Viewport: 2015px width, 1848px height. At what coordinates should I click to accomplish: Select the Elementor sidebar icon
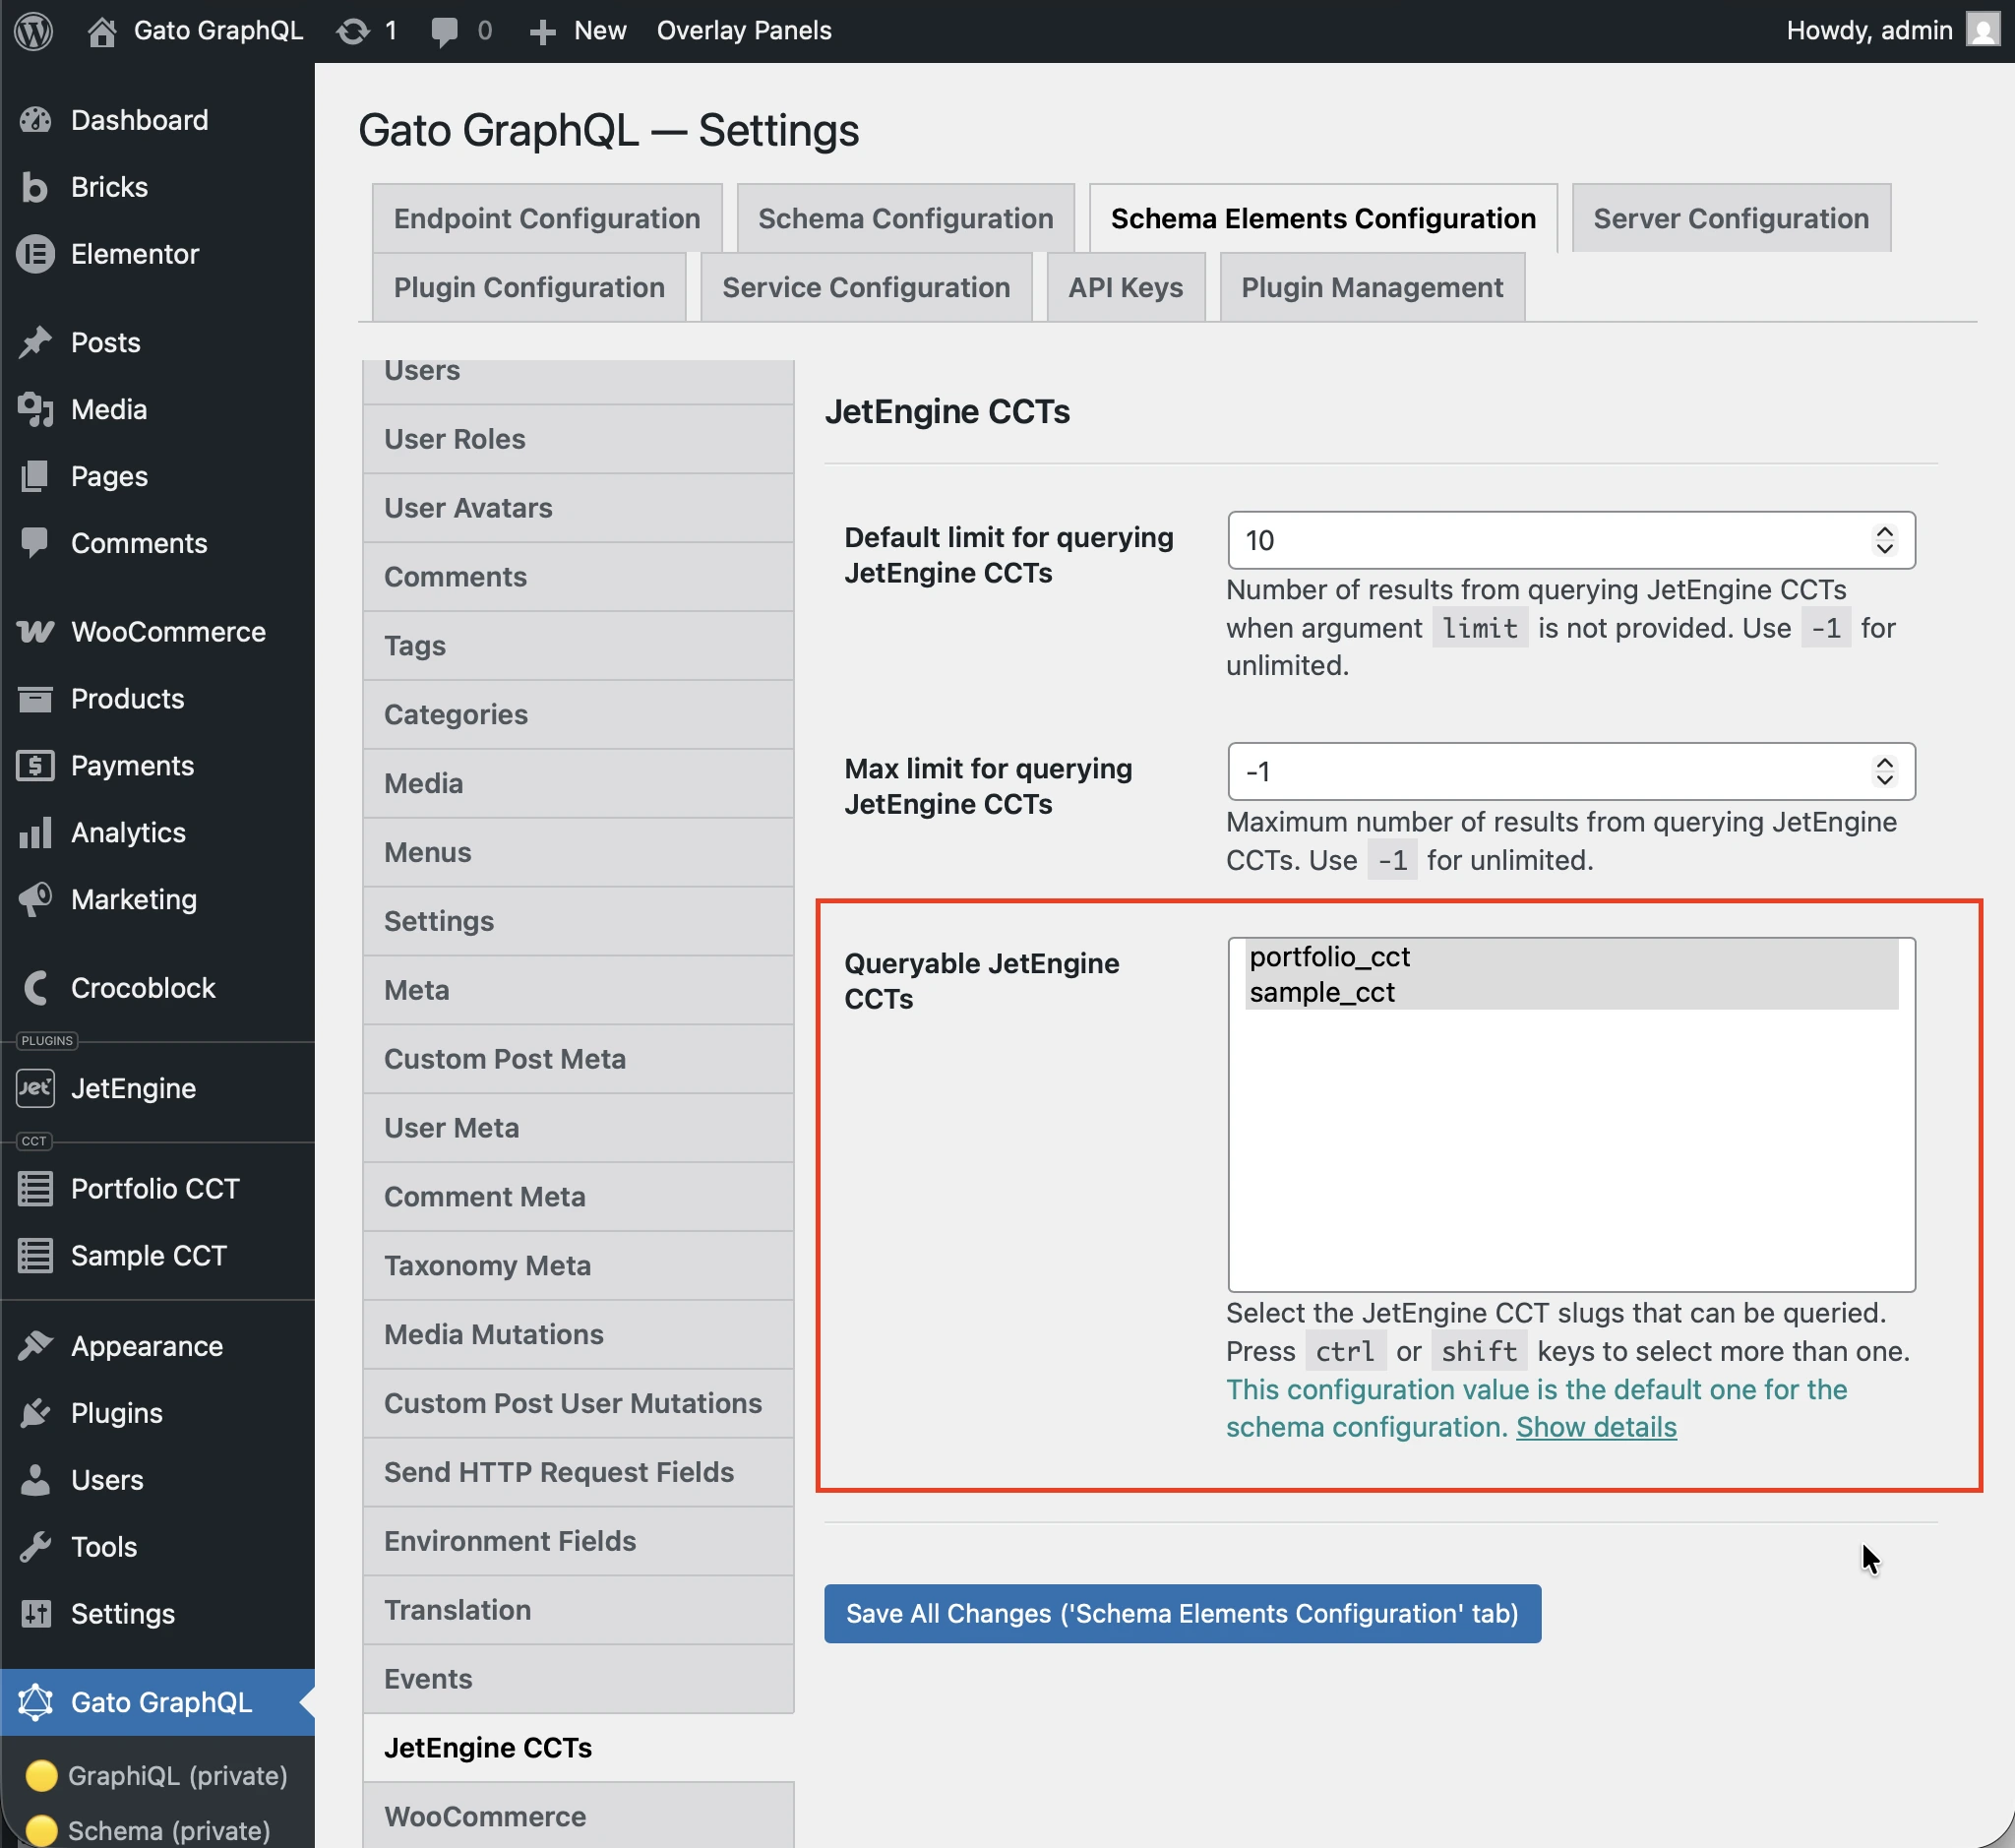(x=35, y=254)
